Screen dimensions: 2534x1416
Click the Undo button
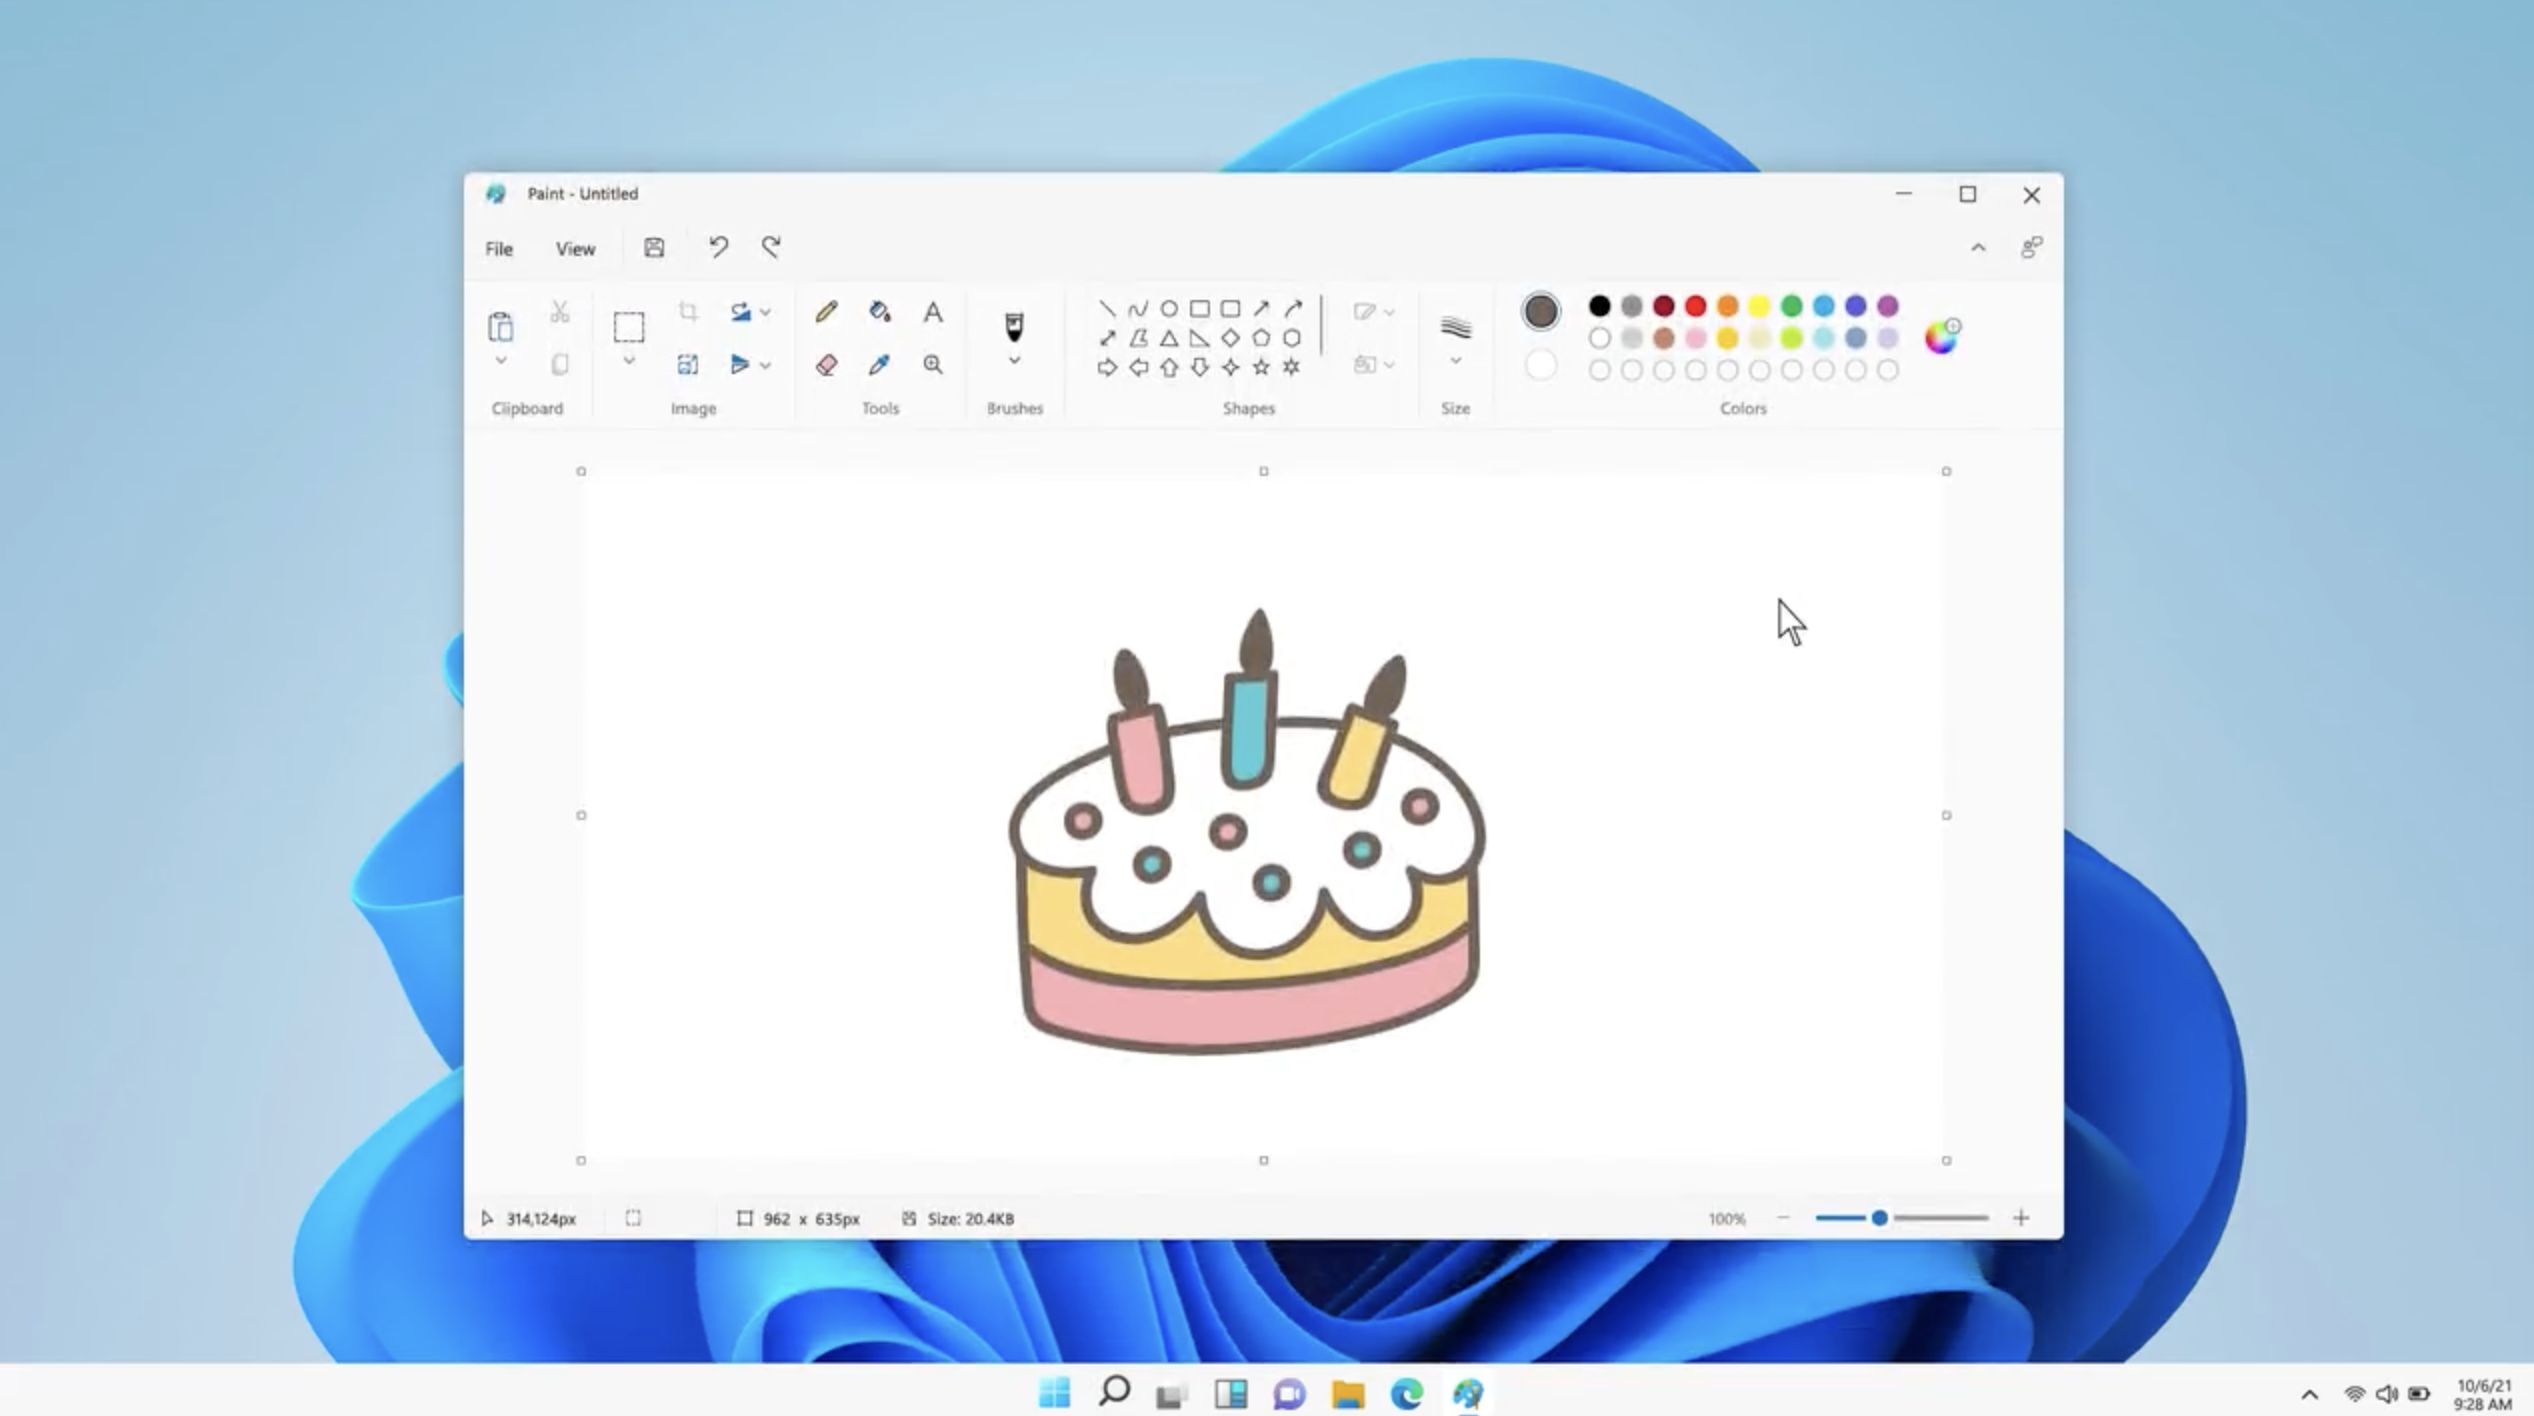point(718,247)
